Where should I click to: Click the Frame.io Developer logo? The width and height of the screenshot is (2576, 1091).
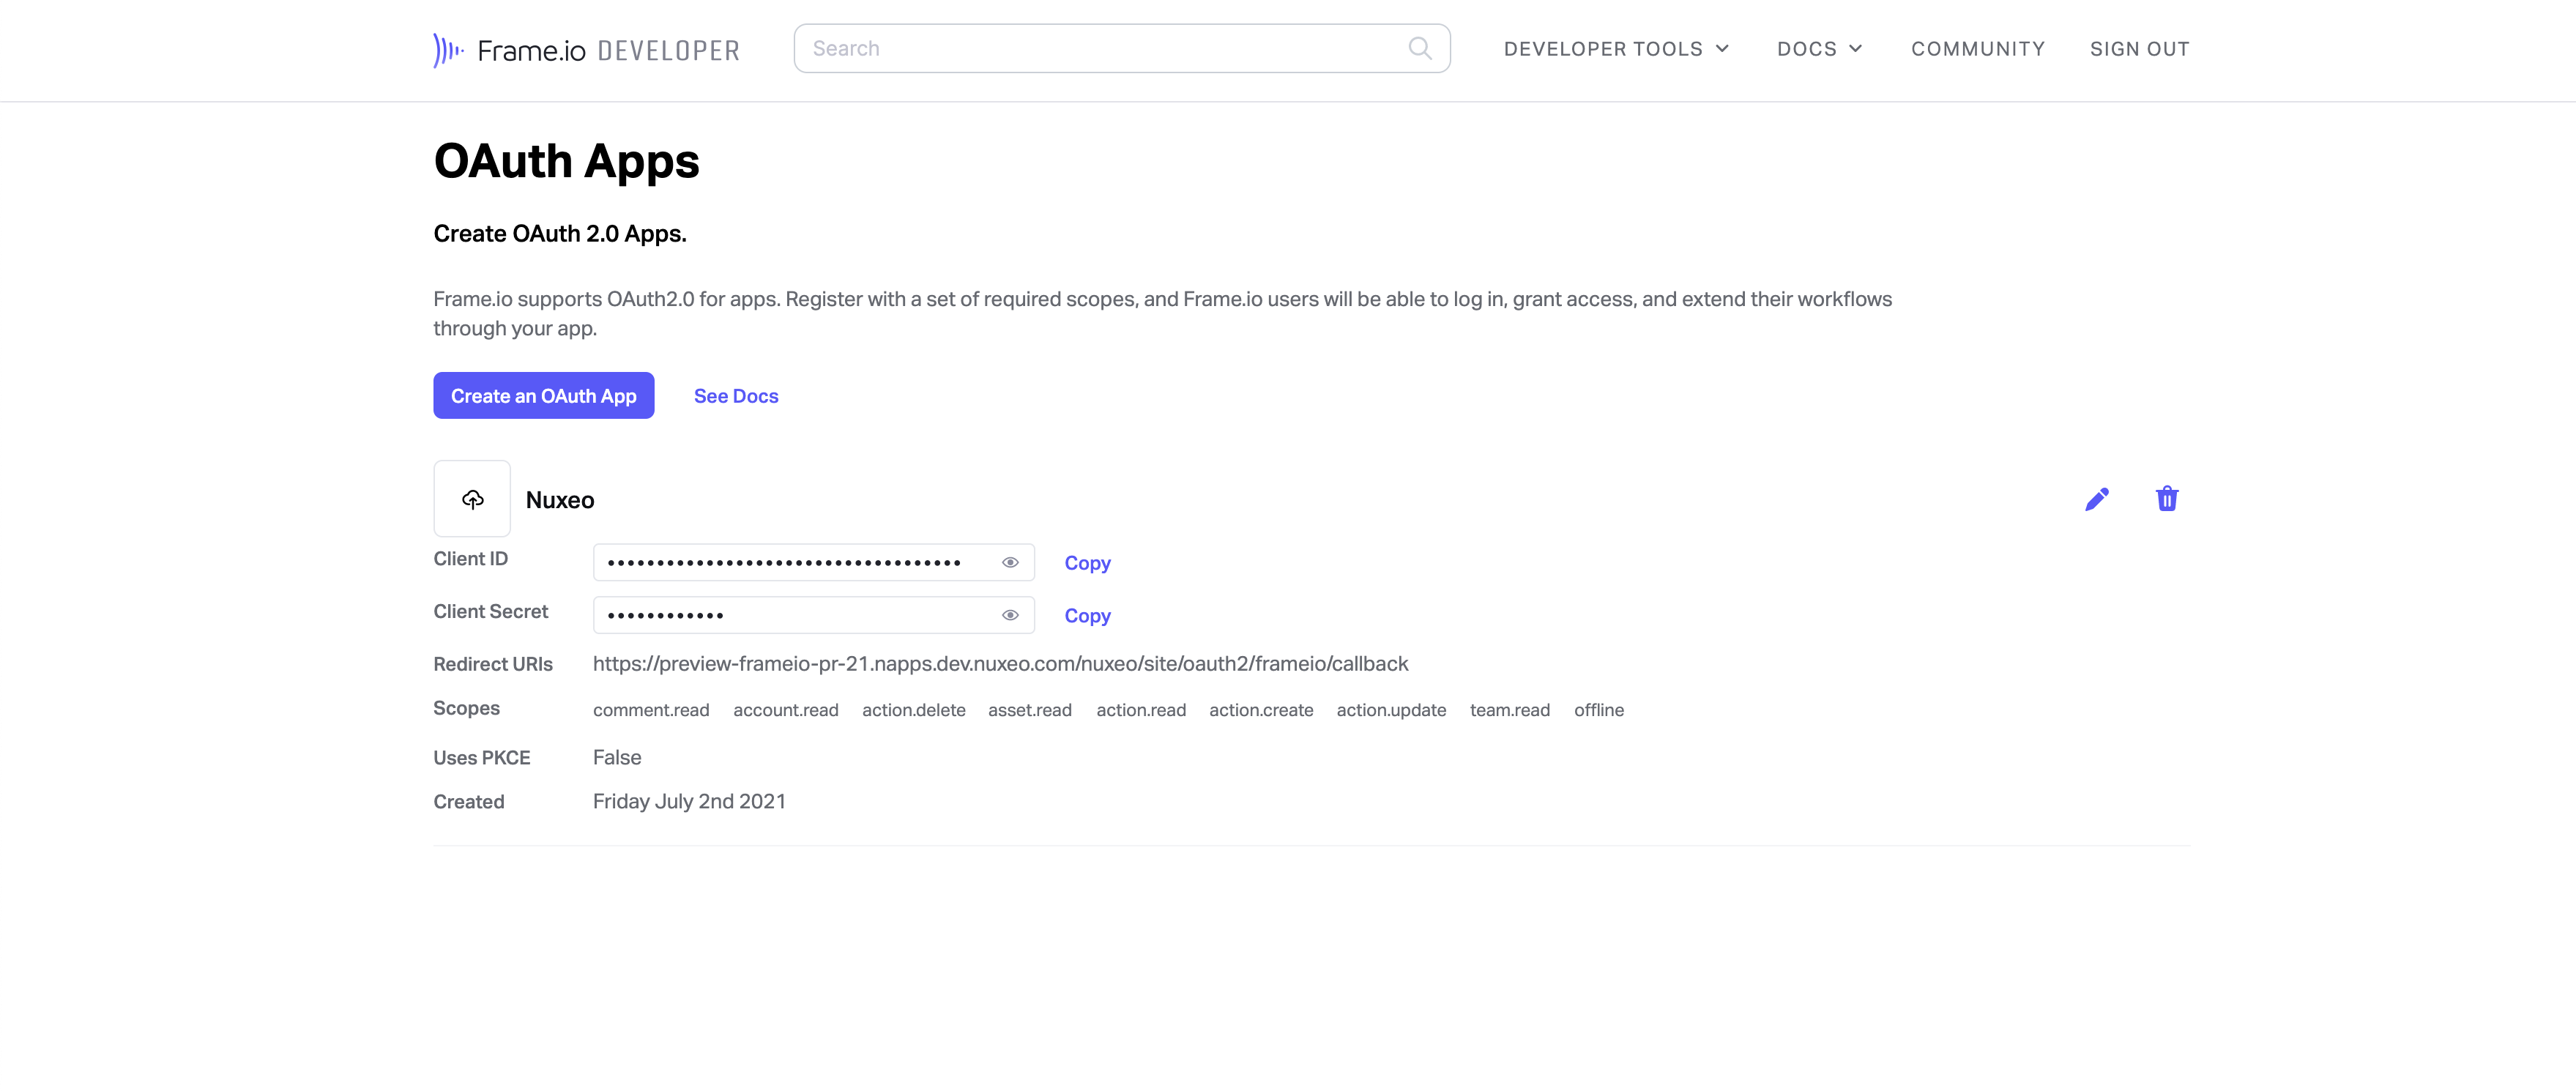(x=586, y=50)
